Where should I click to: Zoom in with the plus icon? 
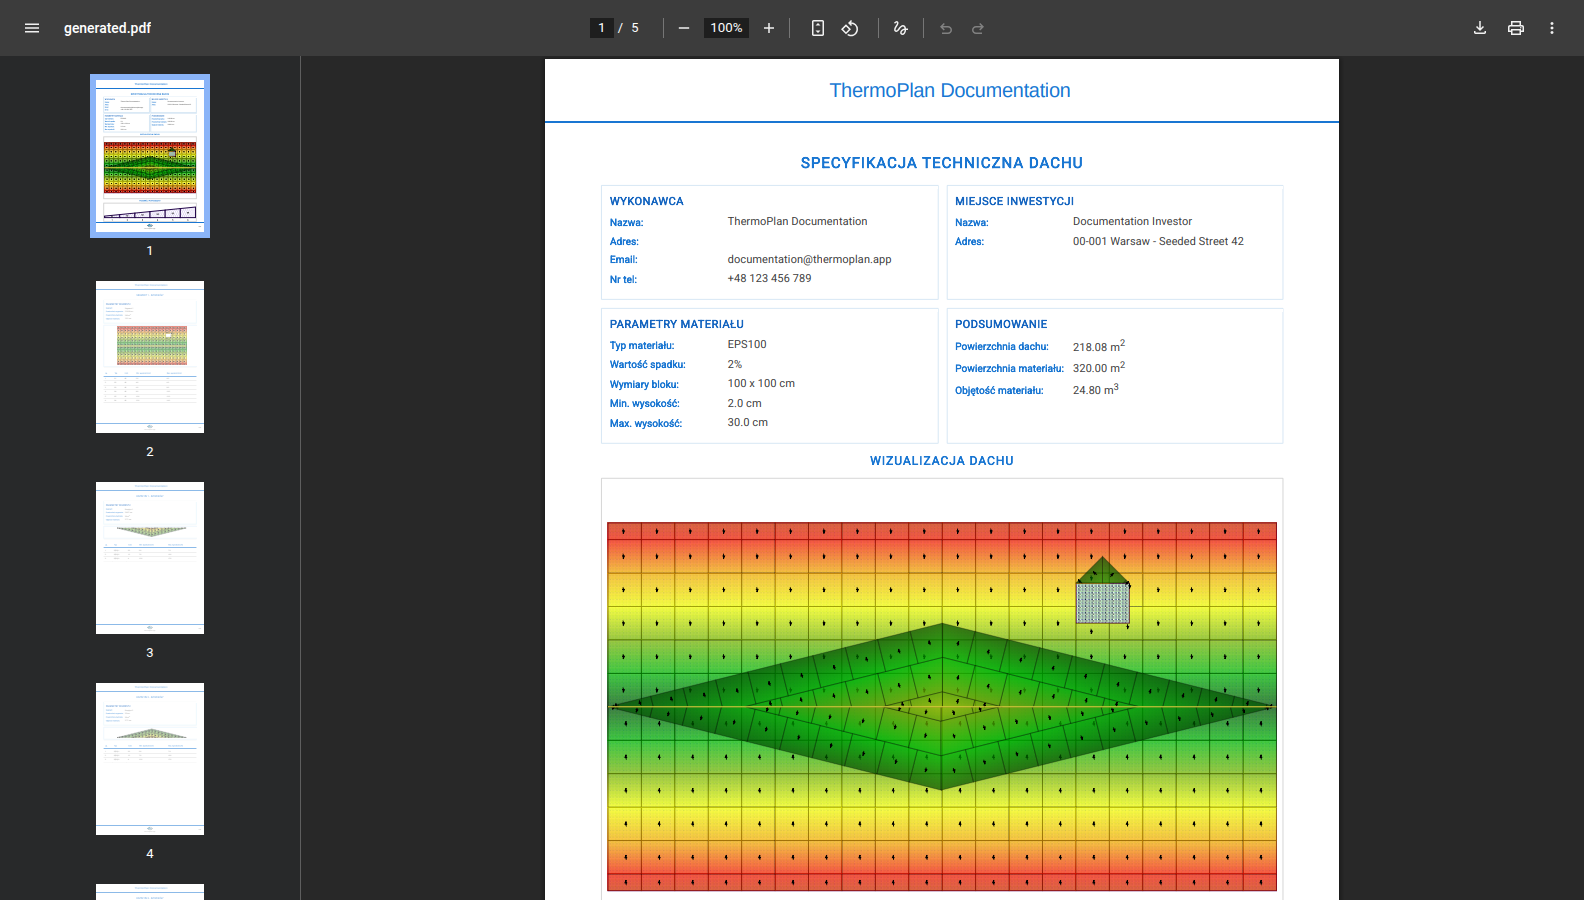769,28
